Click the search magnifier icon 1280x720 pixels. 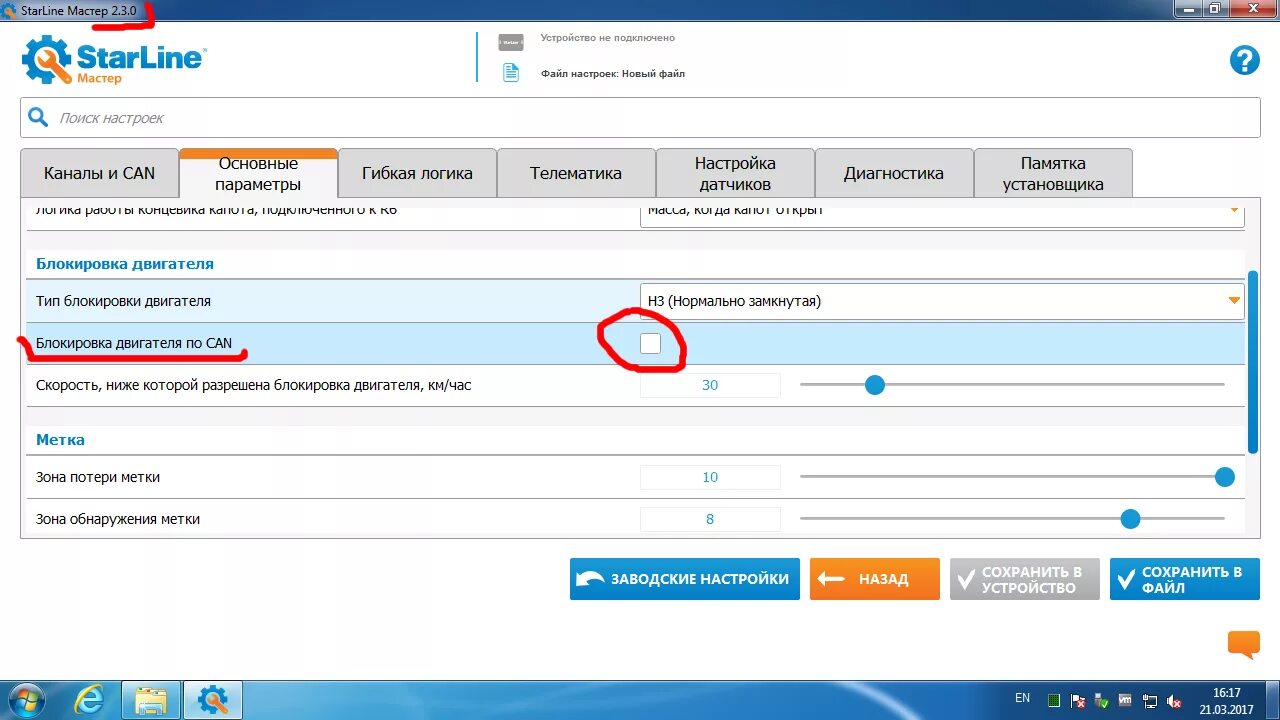tap(38, 118)
